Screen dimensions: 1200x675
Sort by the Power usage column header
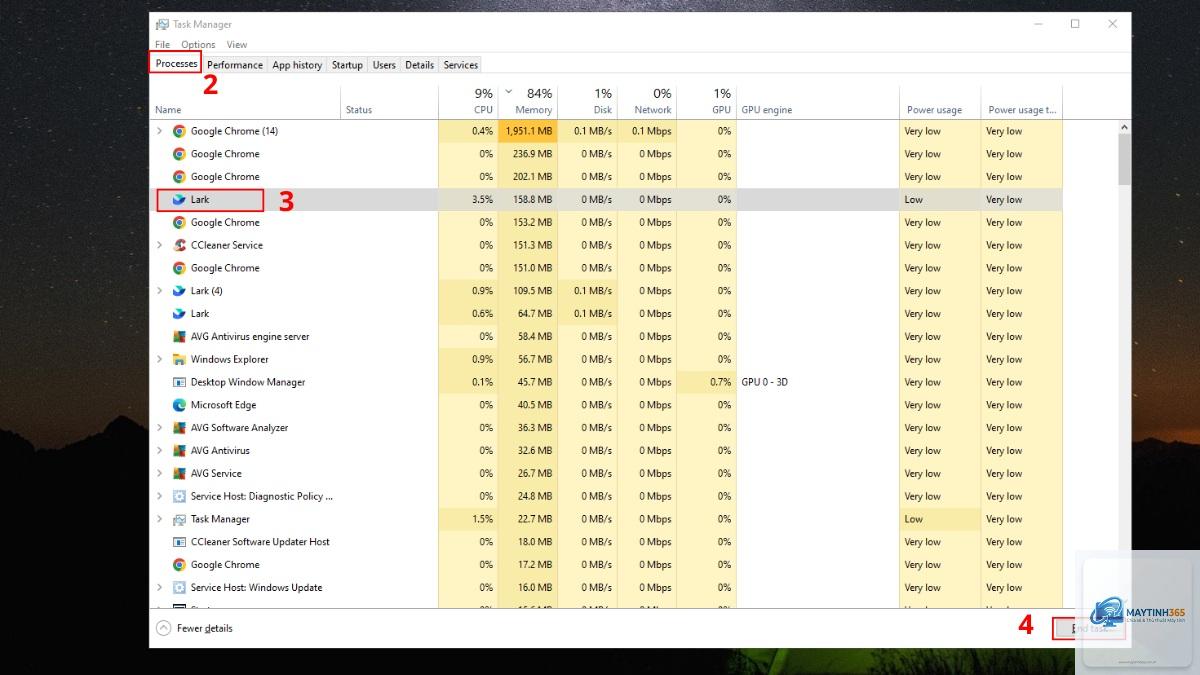[939, 101]
